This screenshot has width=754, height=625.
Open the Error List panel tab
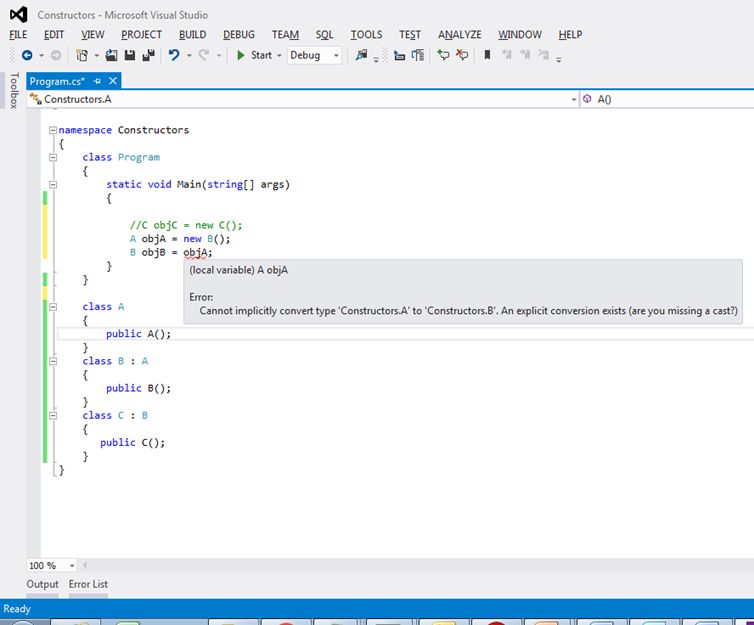pos(88,584)
